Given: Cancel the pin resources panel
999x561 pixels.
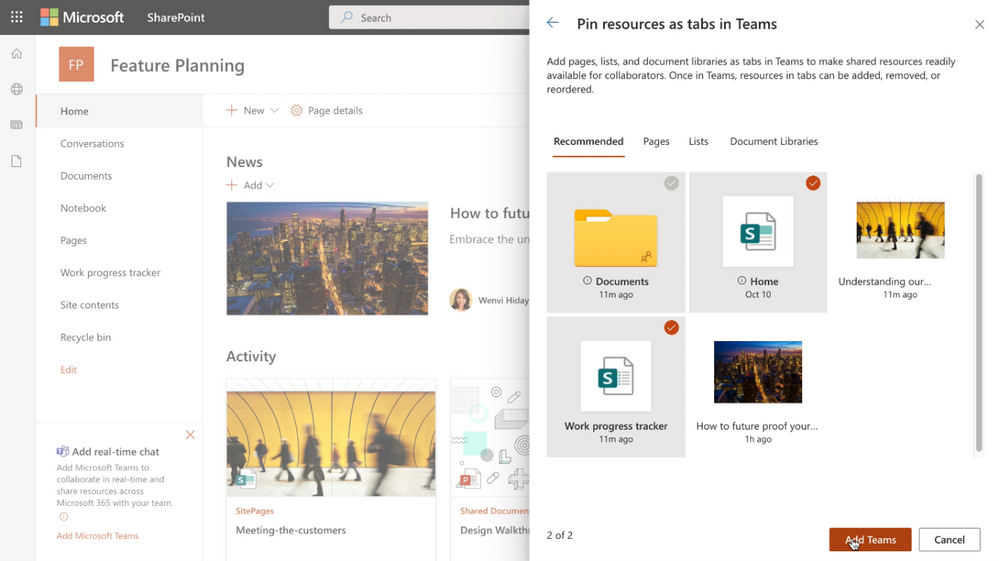Looking at the screenshot, I should 949,539.
